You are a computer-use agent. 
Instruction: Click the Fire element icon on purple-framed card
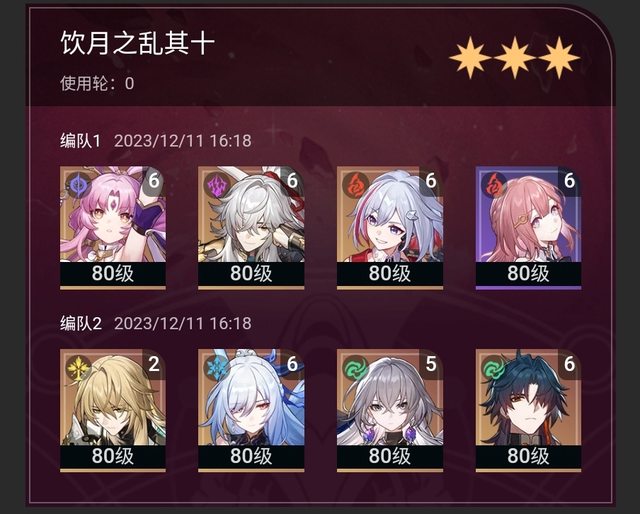coord(494,185)
